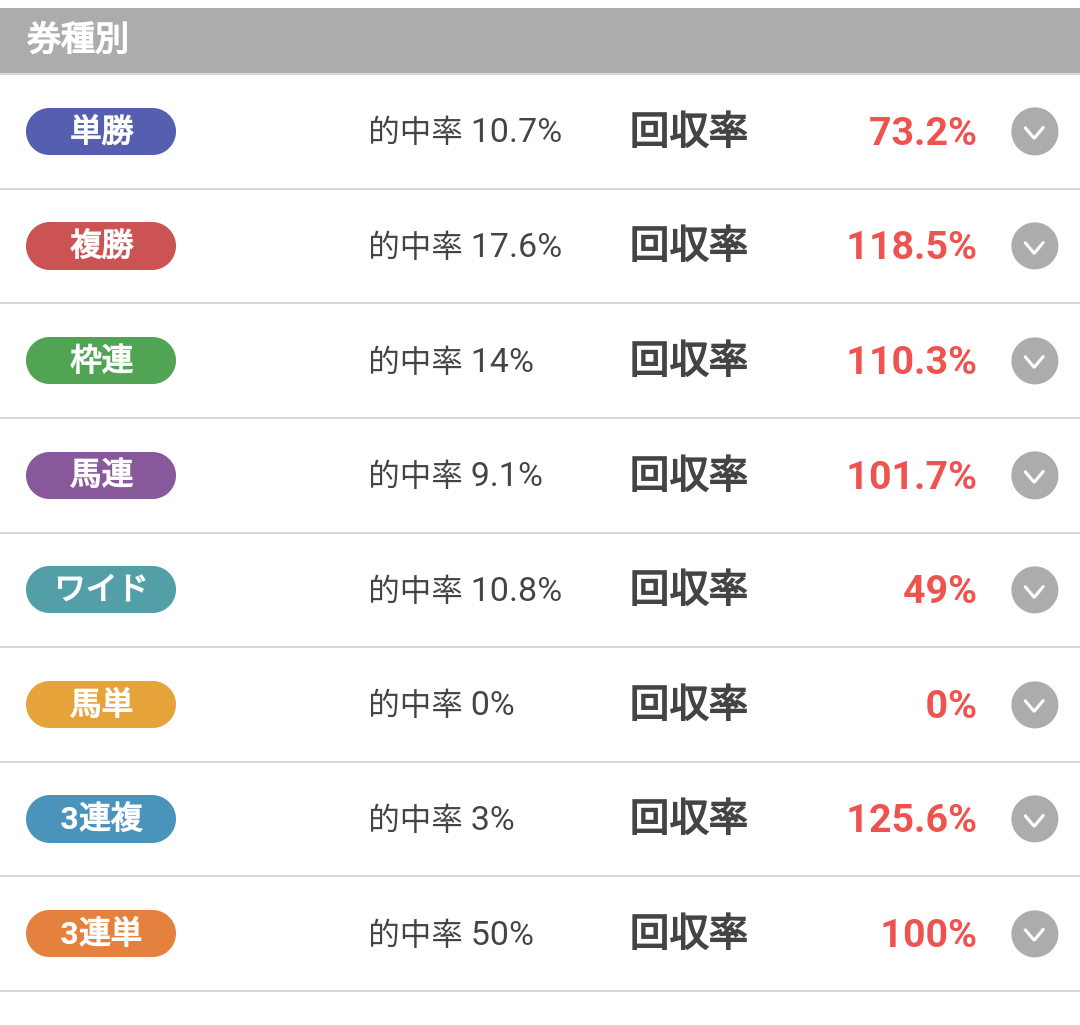
Task: Open the 3連複 row dropdown arrow
Action: tap(1034, 819)
